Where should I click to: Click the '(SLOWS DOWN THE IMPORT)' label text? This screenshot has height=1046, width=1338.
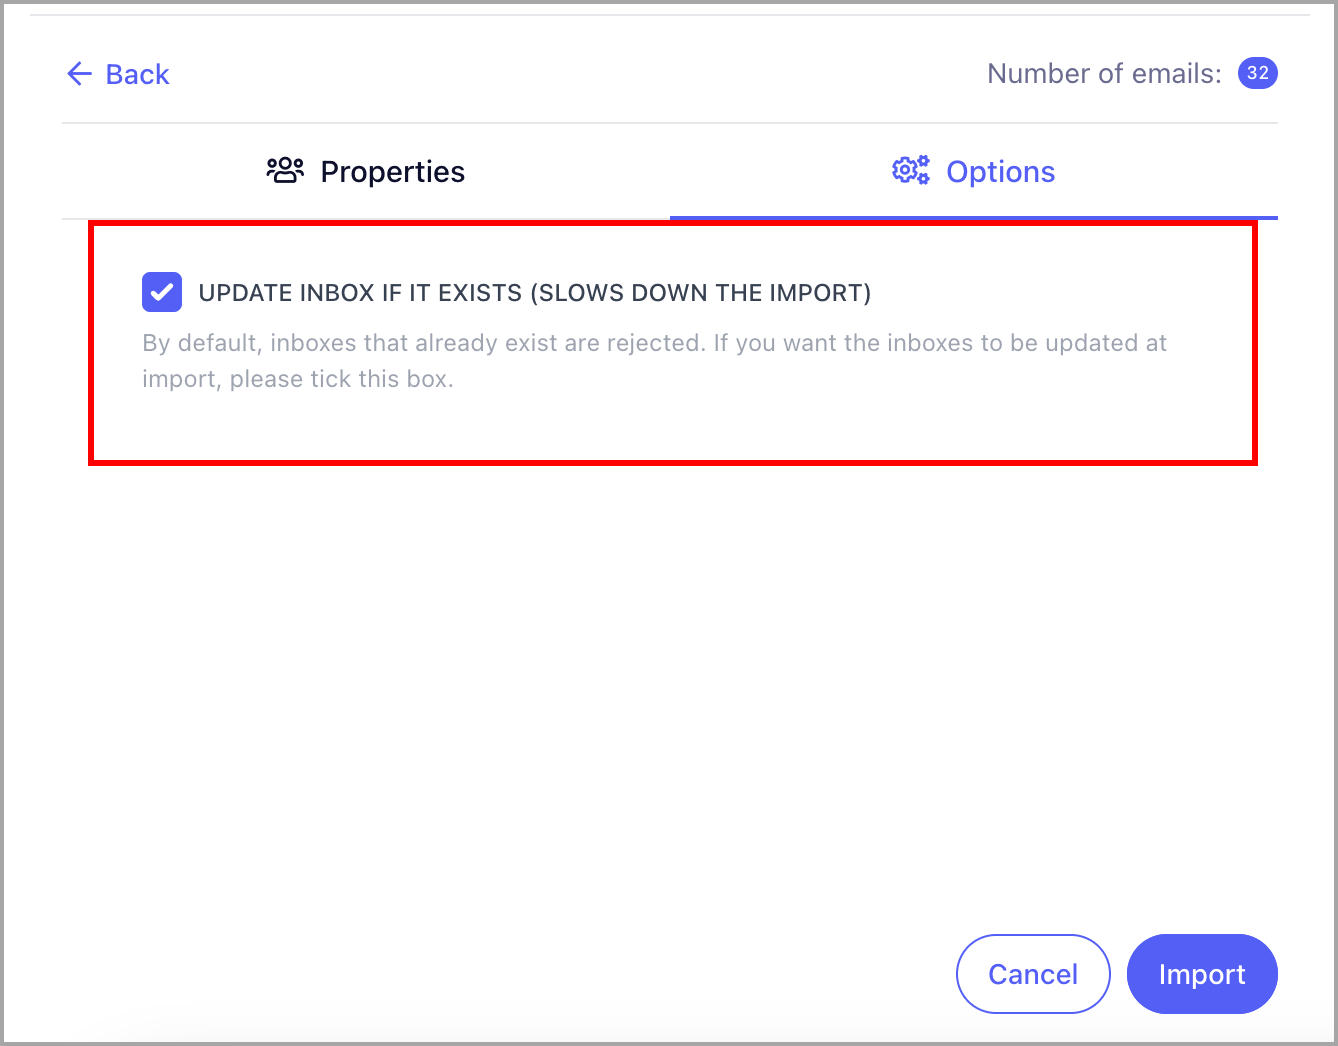pos(701,293)
